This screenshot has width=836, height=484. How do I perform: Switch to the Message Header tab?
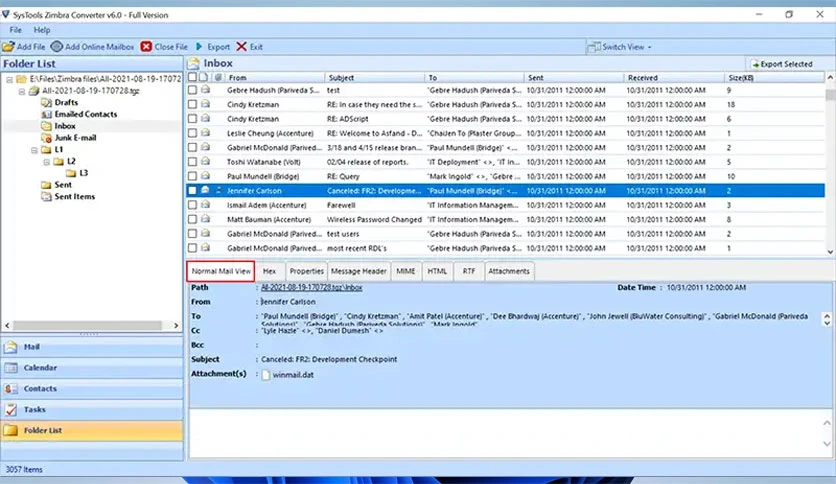click(x=359, y=271)
